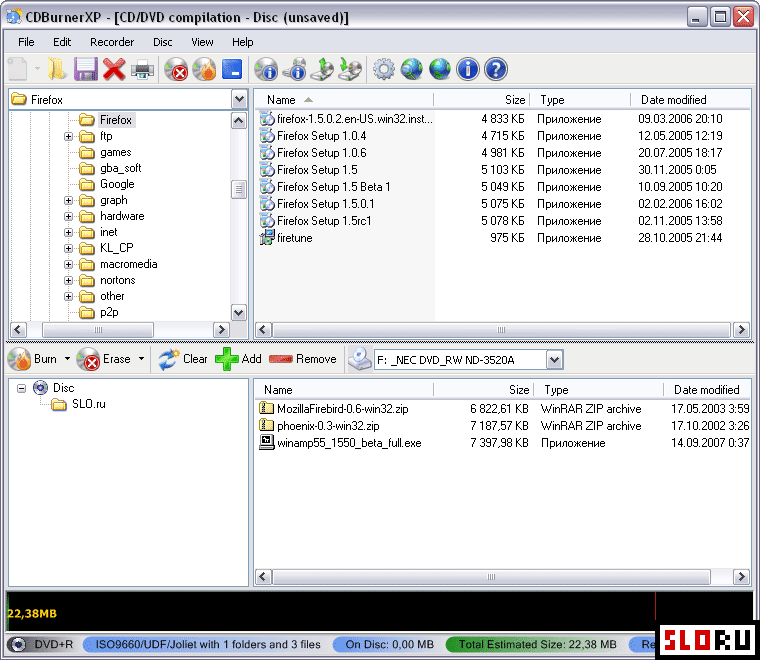Click the winamp55_1550_beta_full.exe file icon
Image resolution: width=760 pixels, height=660 pixels.
click(267, 442)
